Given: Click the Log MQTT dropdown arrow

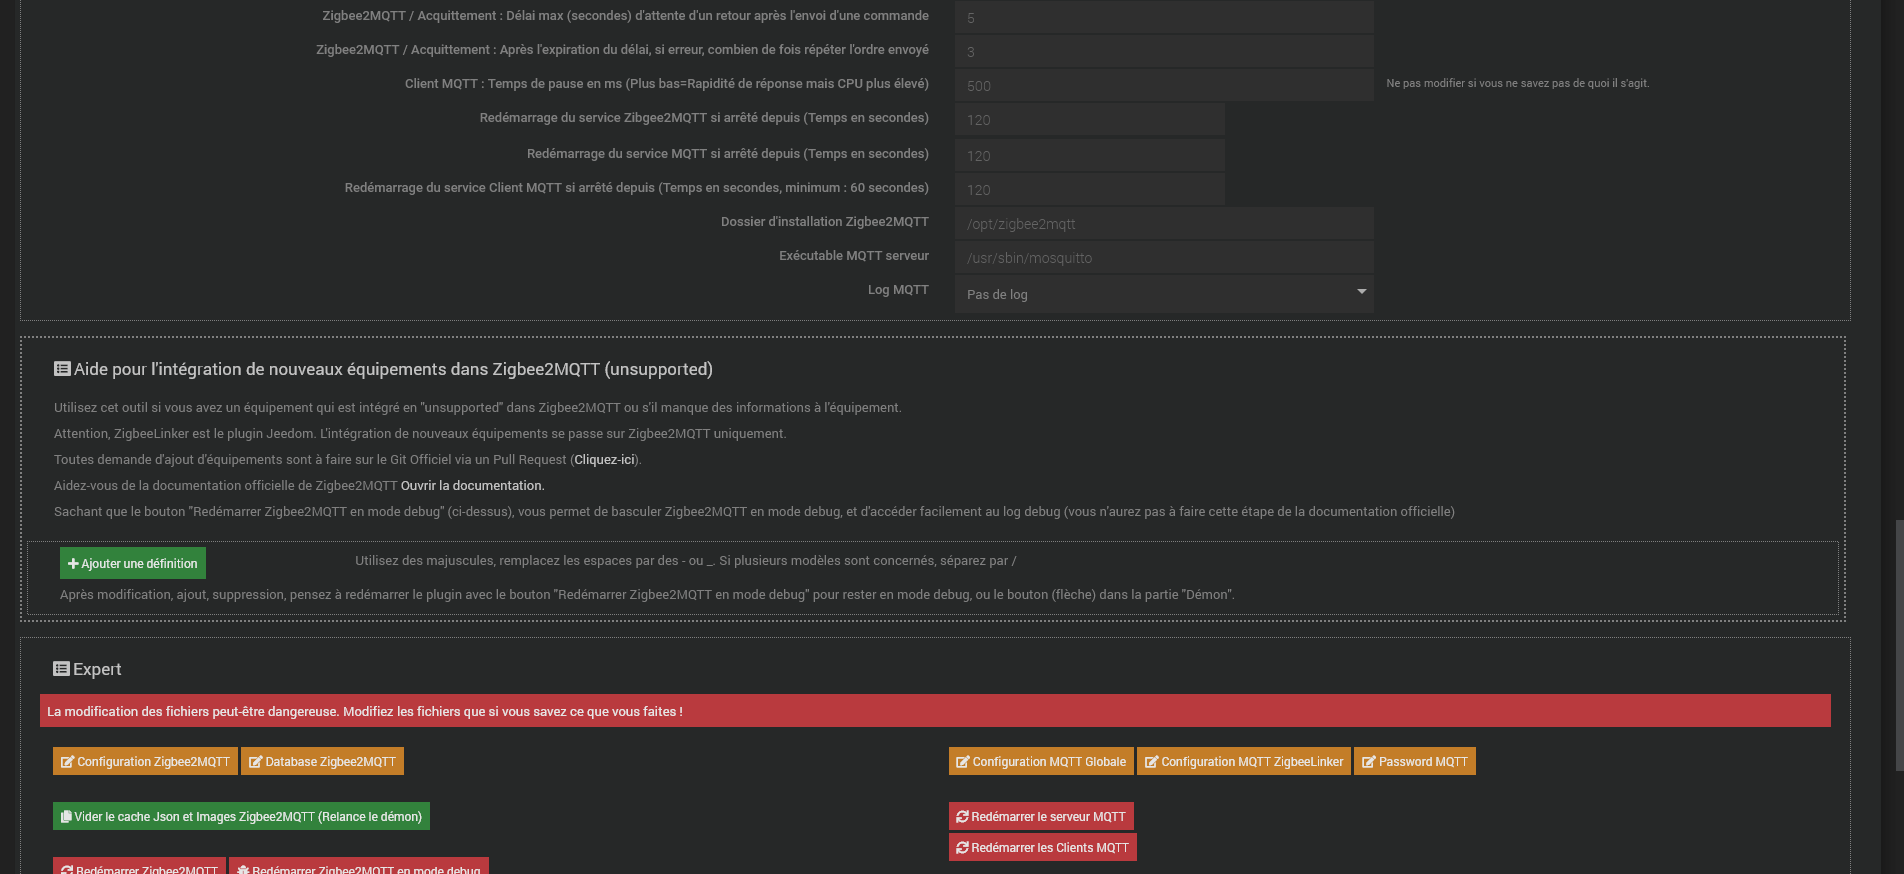Looking at the screenshot, I should coord(1361,292).
